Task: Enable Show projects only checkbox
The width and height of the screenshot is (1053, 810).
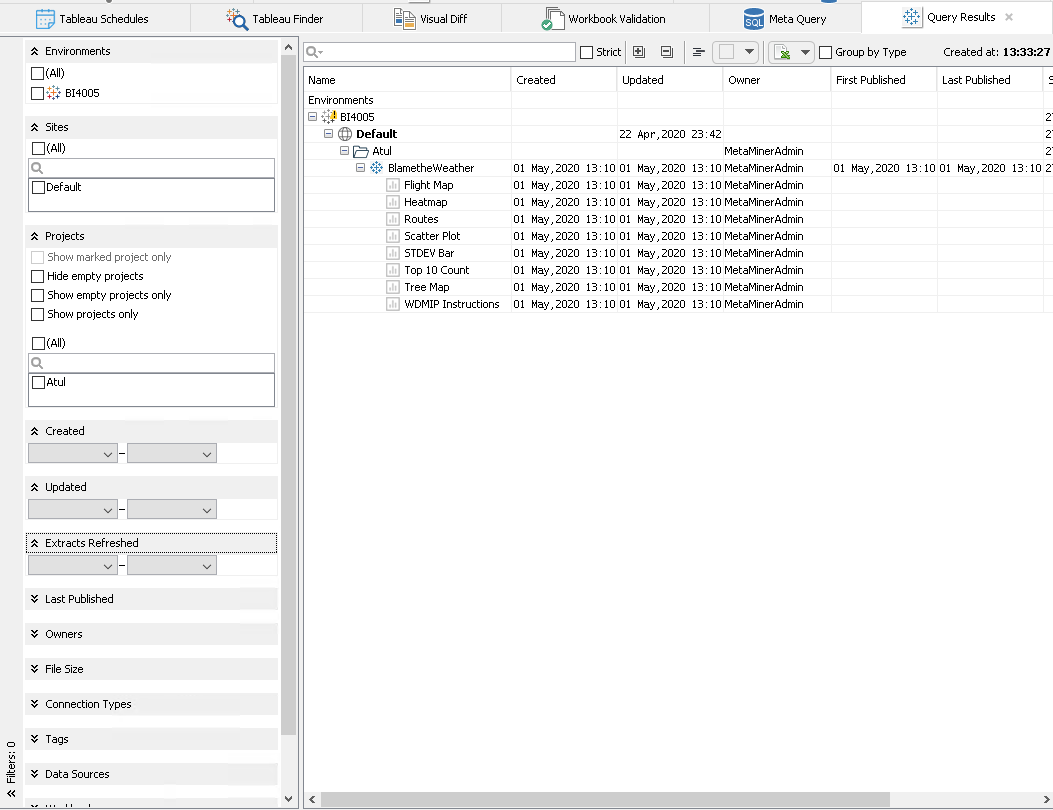Action: [x=38, y=314]
